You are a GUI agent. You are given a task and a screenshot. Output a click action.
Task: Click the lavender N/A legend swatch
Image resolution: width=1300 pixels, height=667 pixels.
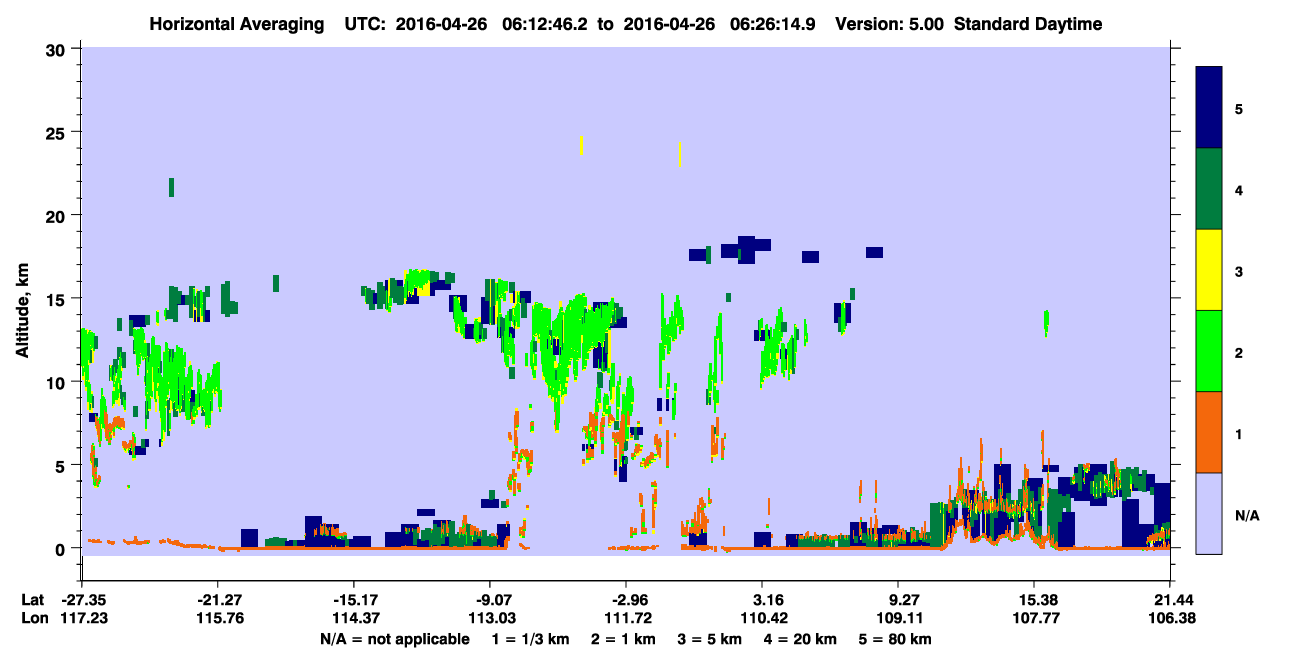pos(1209,513)
